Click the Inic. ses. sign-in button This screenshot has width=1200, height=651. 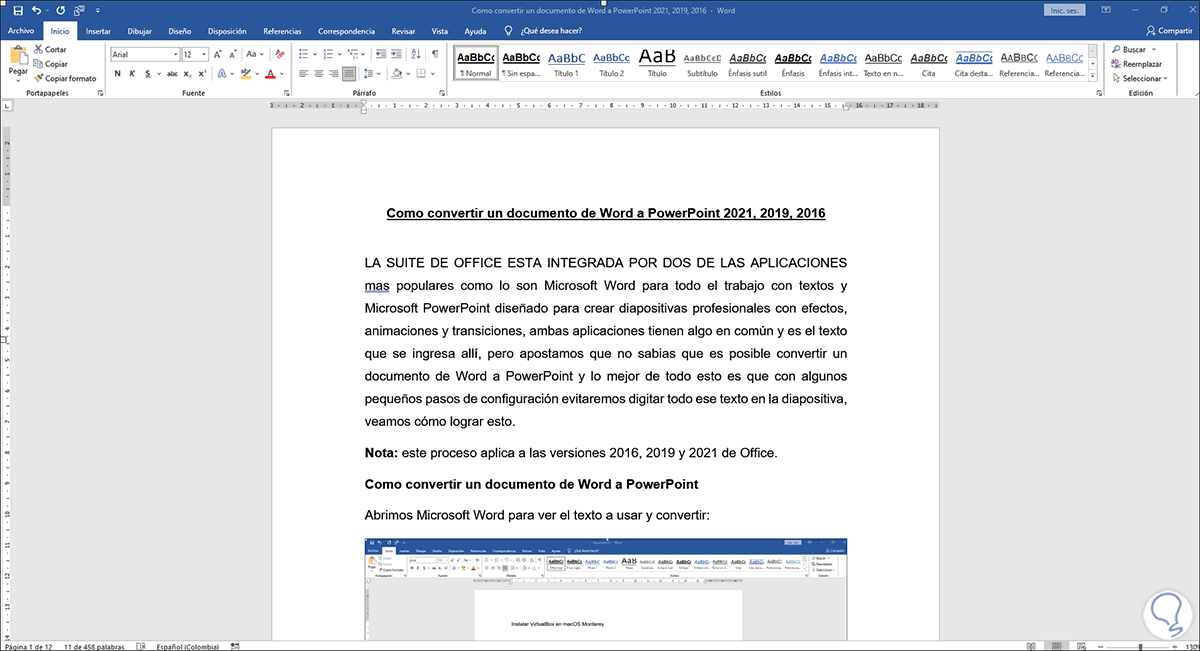pos(1064,10)
